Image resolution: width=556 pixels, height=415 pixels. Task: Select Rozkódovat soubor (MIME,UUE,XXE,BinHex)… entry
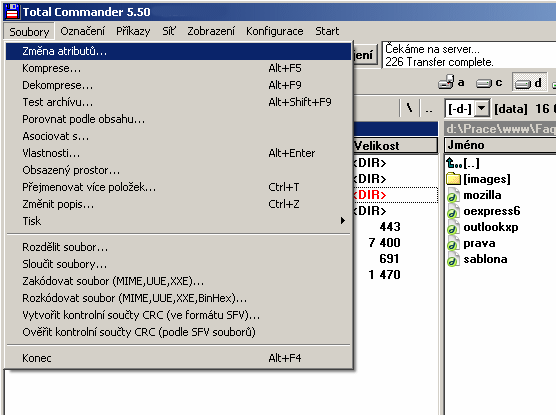click(178, 298)
